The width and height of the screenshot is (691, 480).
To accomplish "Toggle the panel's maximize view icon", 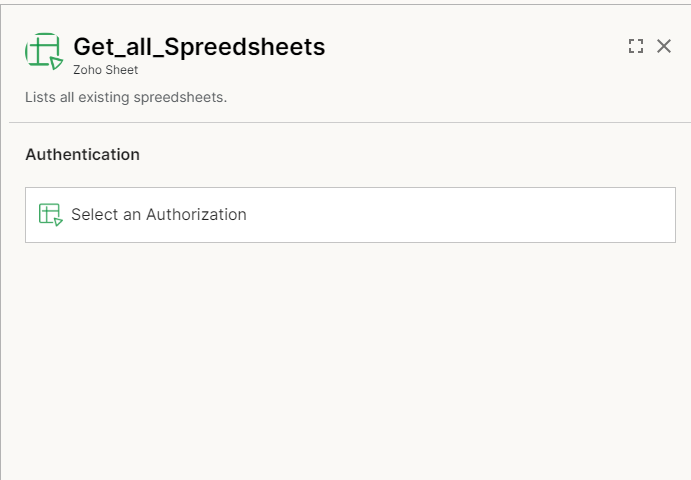I will 635,46.
